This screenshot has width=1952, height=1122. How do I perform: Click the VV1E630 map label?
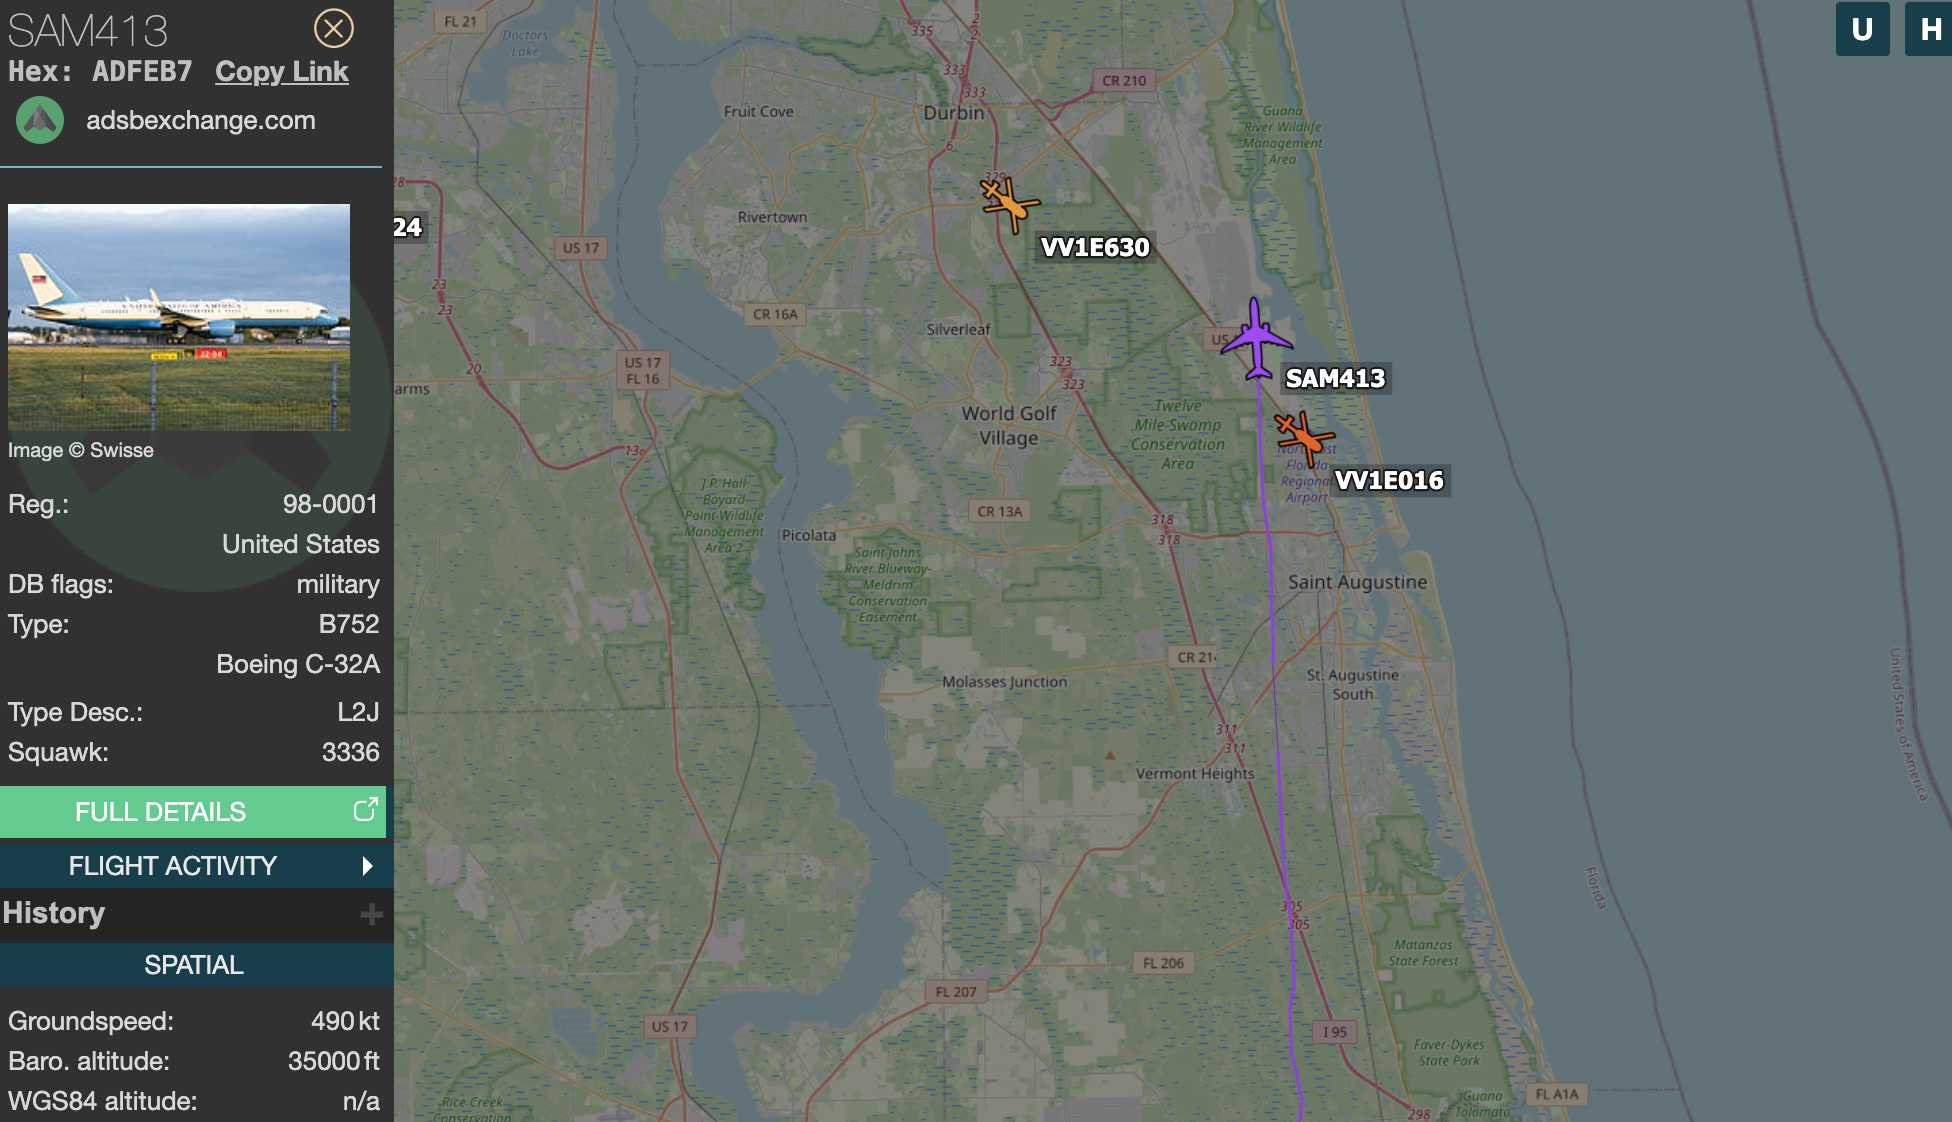[x=1095, y=248]
